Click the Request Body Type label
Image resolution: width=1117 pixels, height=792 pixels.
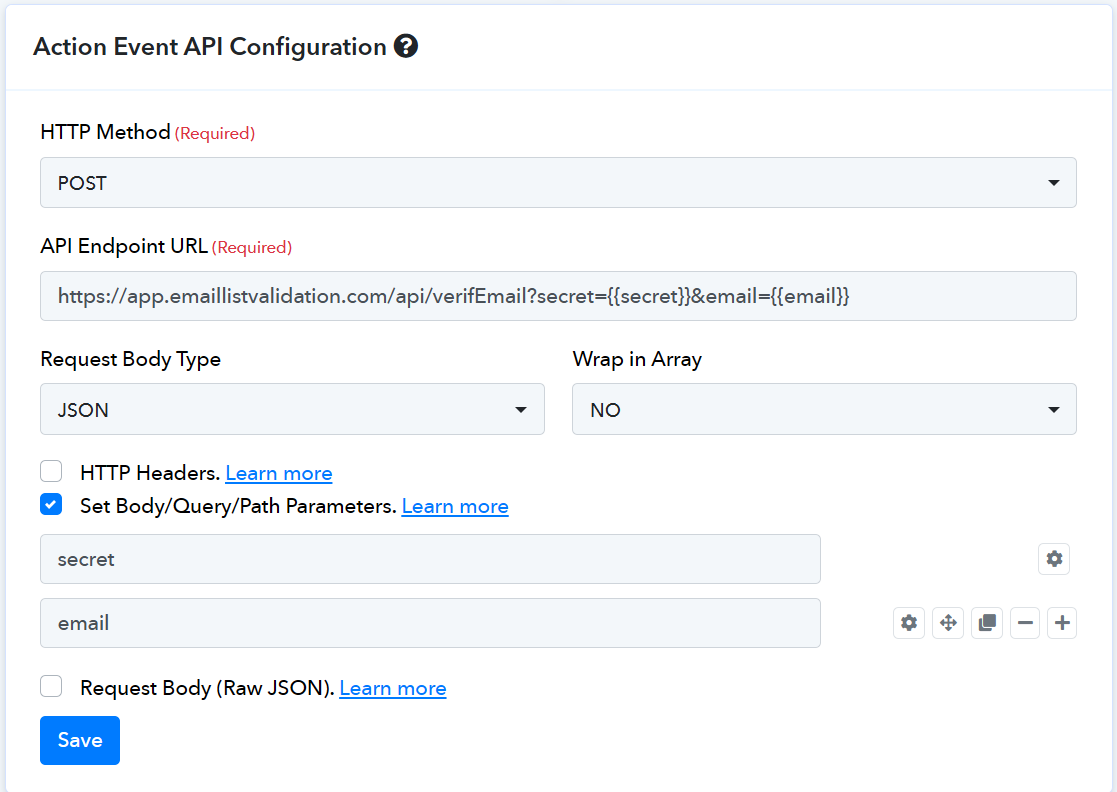click(x=130, y=360)
